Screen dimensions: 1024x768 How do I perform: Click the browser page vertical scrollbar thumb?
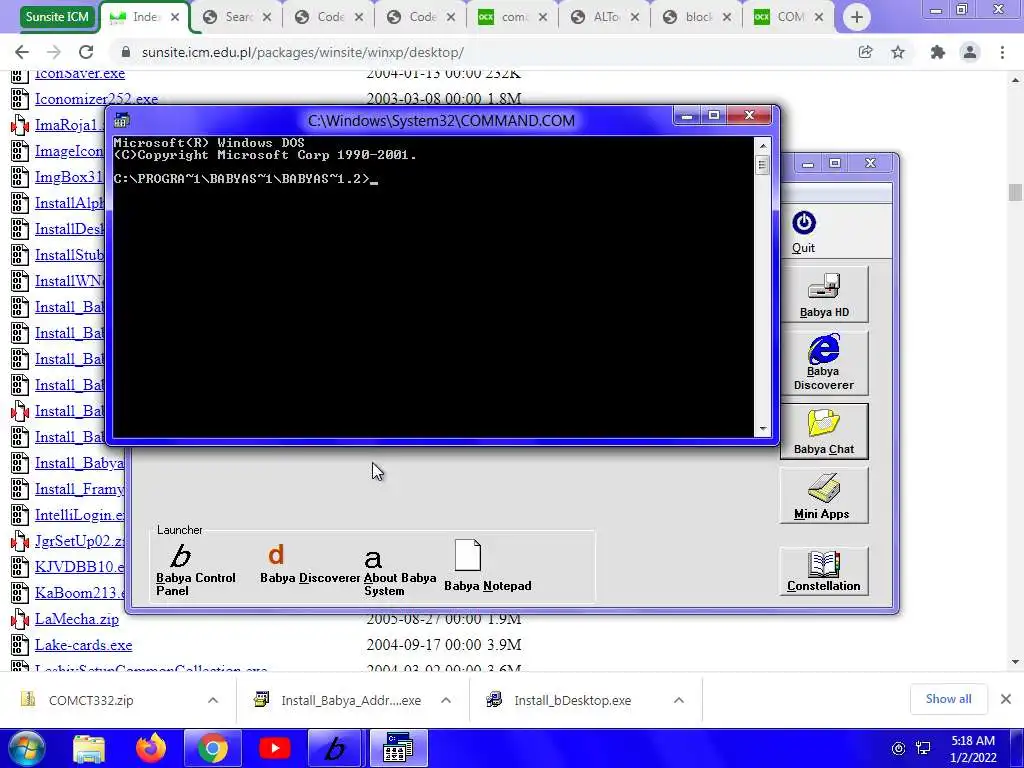click(1014, 193)
